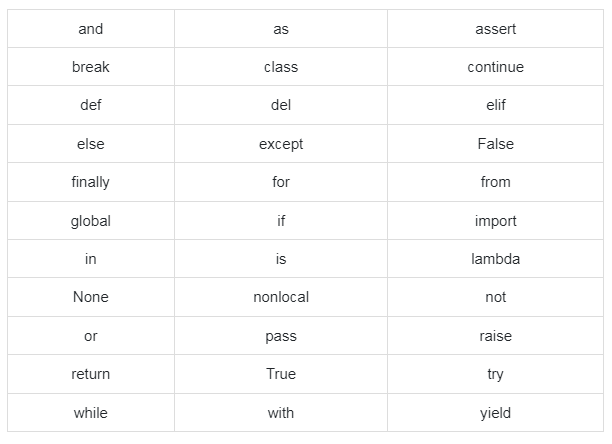
Task: Select the 'class' cell
Action: point(281,67)
